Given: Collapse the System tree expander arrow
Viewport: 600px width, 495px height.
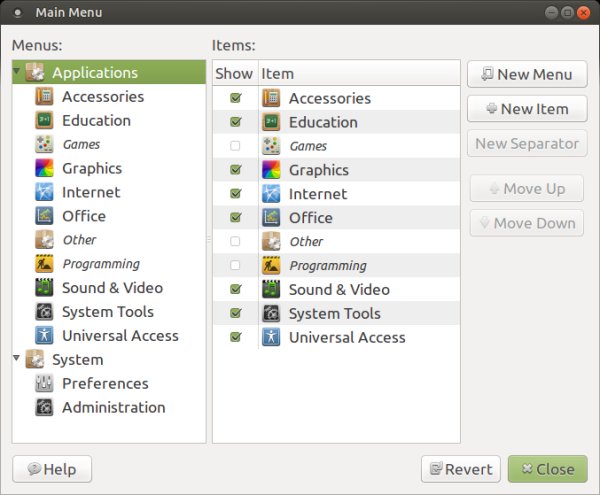Looking at the screenshot, I should (x=17, y=359).
